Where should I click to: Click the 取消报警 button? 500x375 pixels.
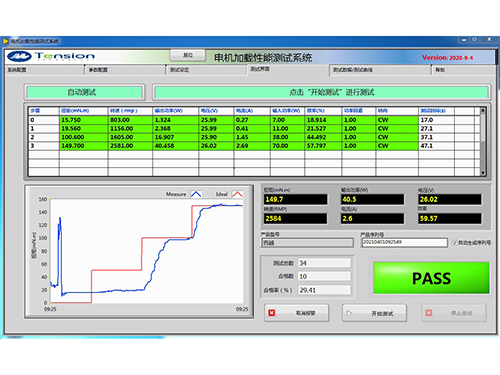(x=297, y=313)
